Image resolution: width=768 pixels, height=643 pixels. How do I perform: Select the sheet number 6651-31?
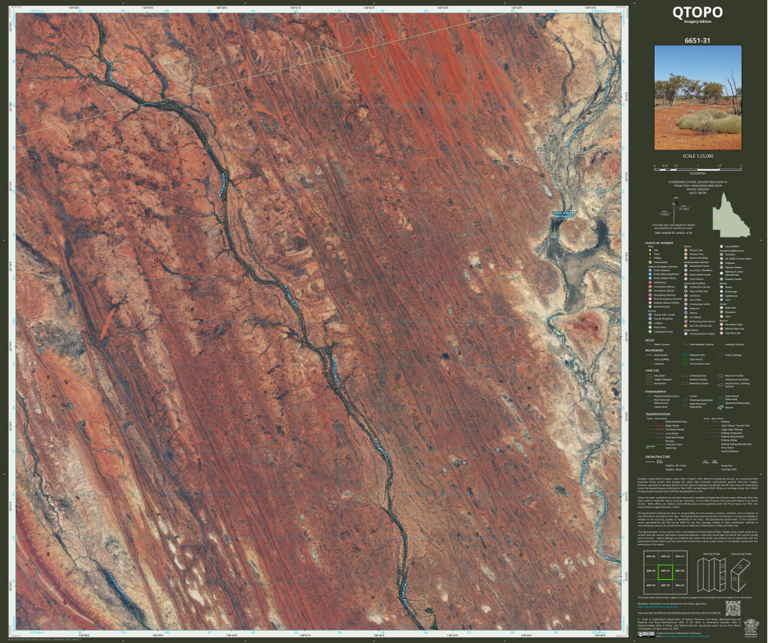(697, 41)
